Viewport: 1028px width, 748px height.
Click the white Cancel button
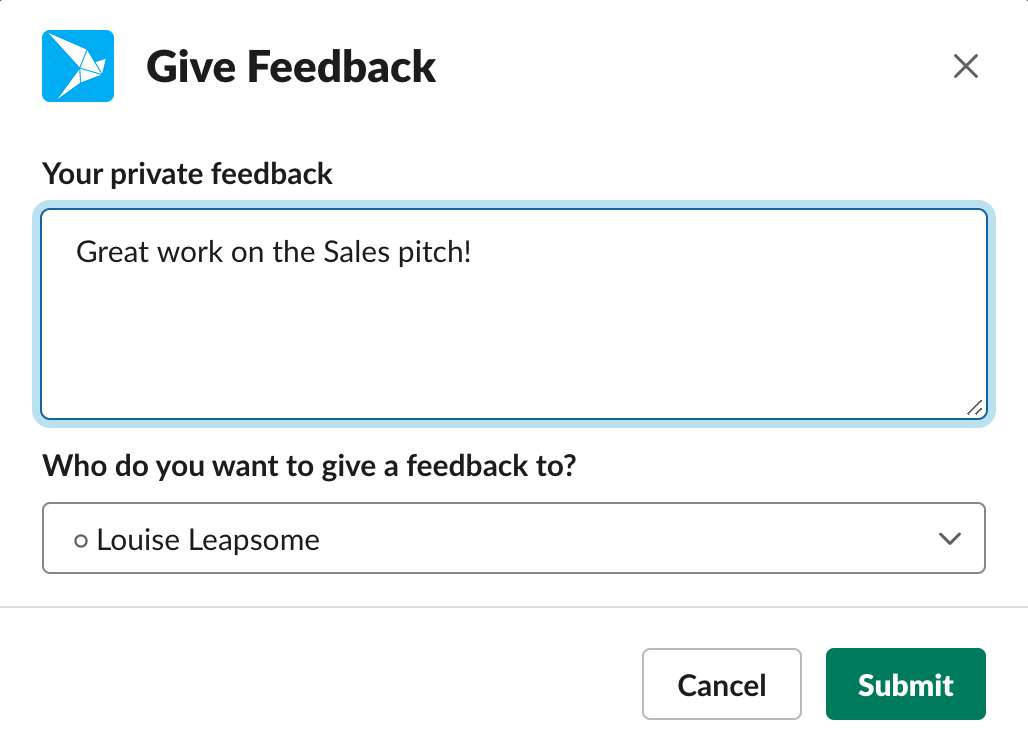click(722, 684)
